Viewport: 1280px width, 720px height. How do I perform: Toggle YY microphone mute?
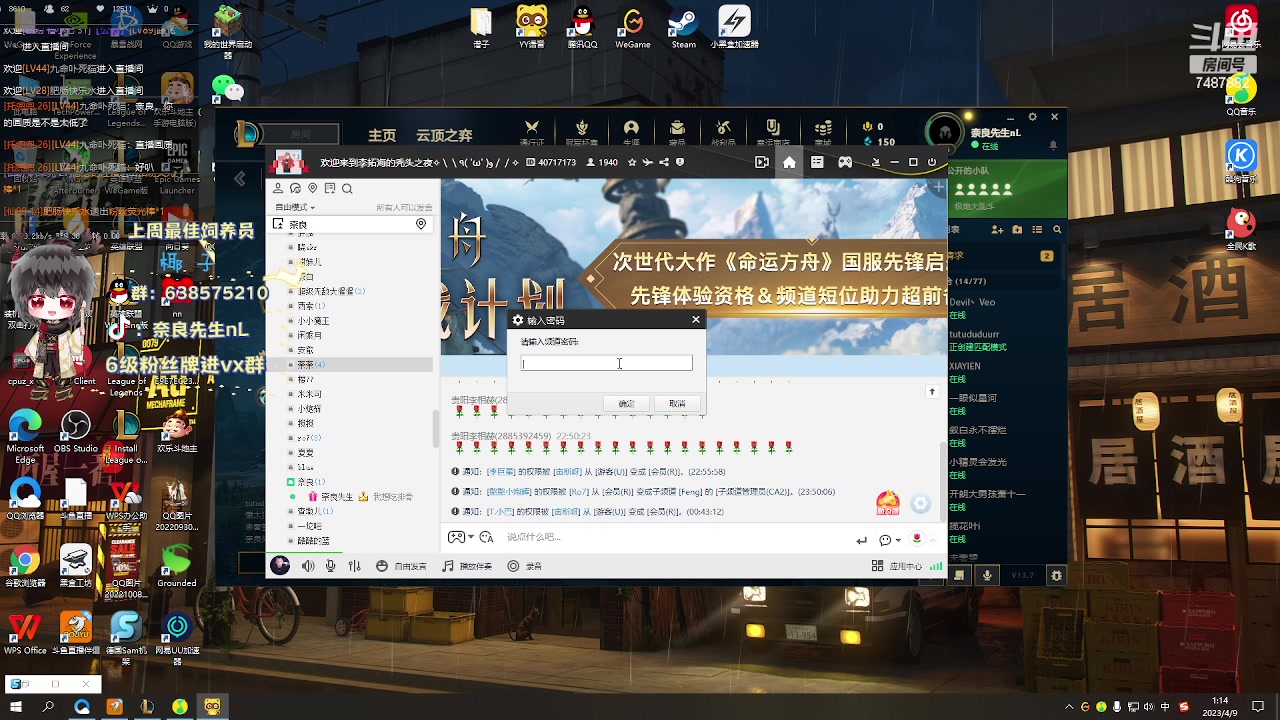330,566
